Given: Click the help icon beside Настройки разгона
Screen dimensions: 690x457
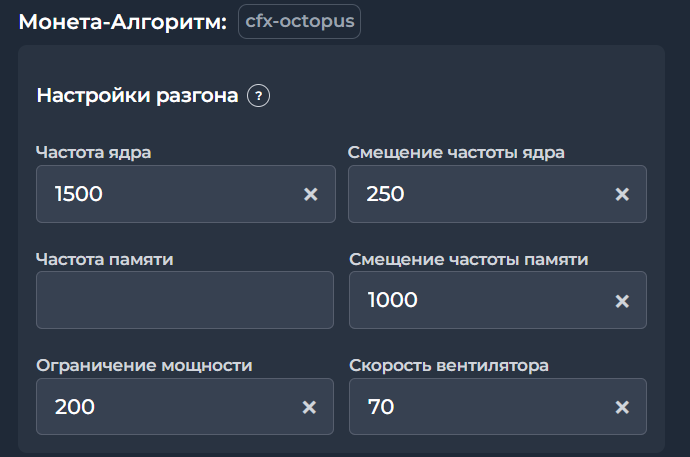Looking at the screenshot, I should pyautogui.click(x=259, y=97).
